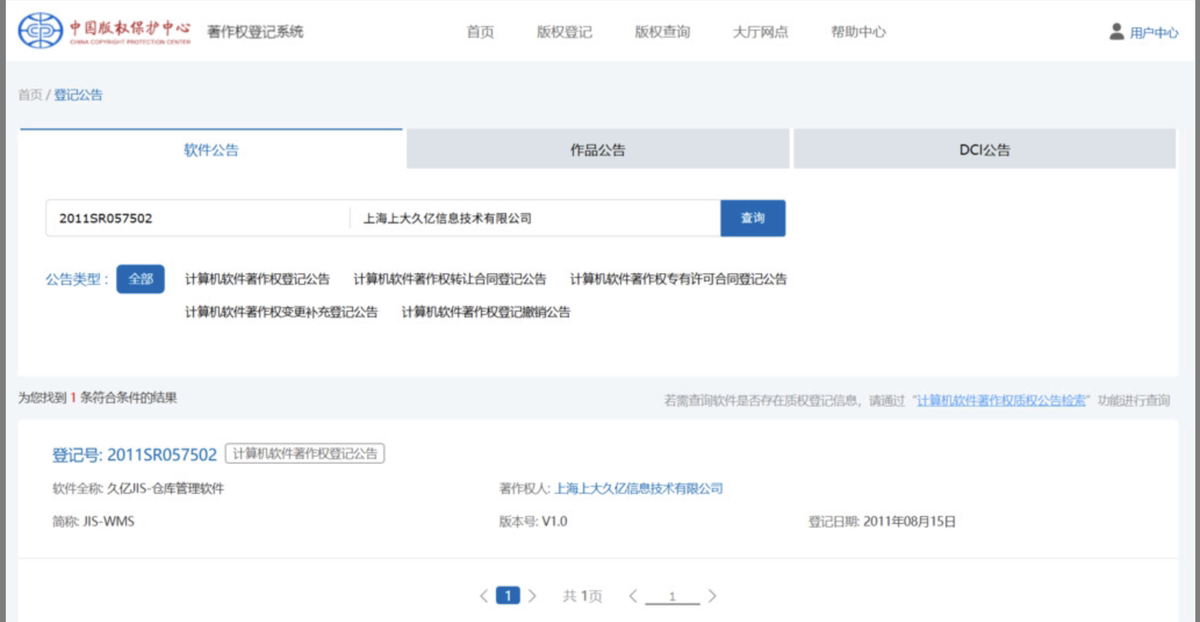Screen dimensions: 1200x622
Task: Click next page arrow after page 1
Action: tap(532, 596)
